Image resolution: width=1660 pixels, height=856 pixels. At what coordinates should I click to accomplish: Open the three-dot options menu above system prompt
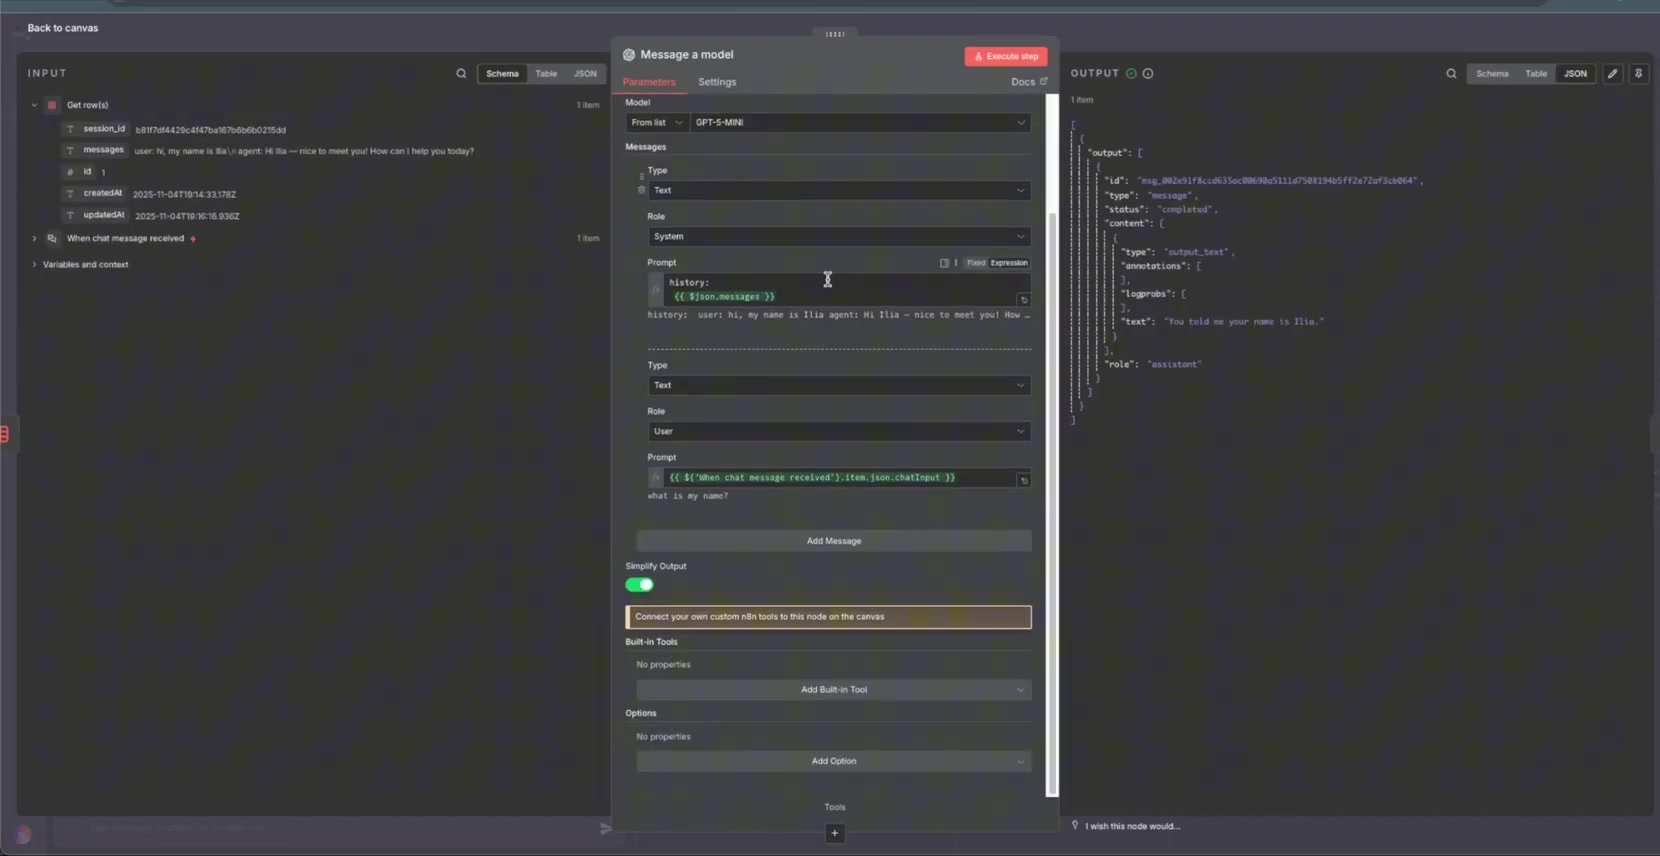coord(956,263)
